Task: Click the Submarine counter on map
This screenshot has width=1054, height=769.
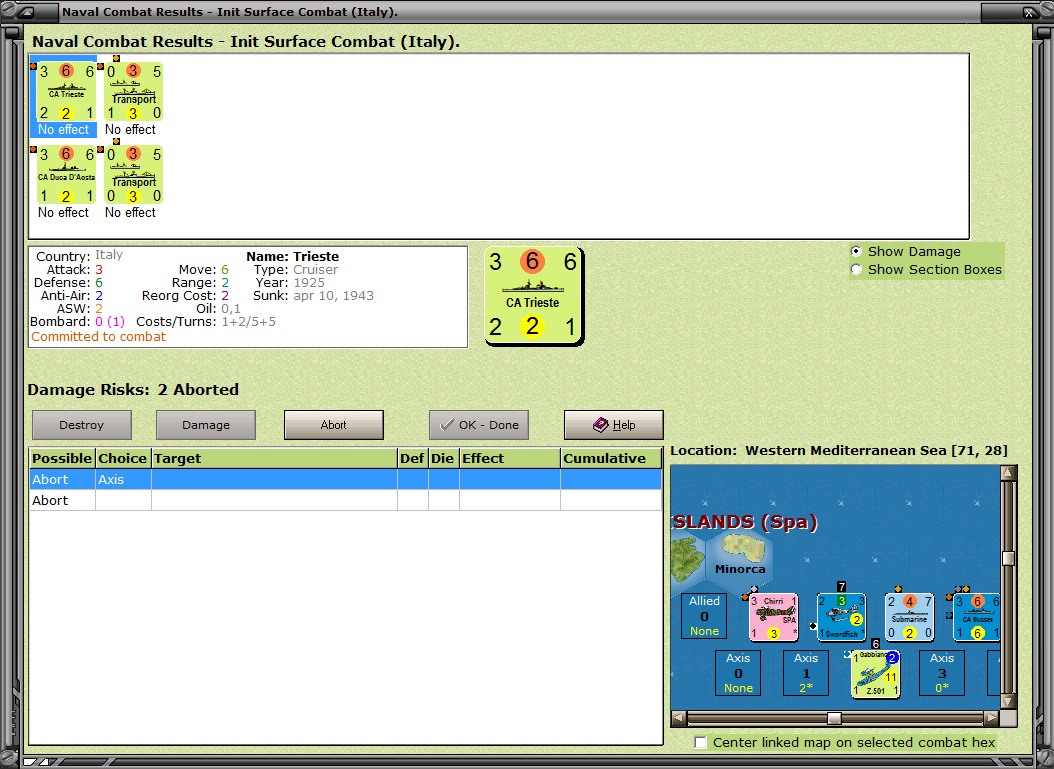Action: 909,616
